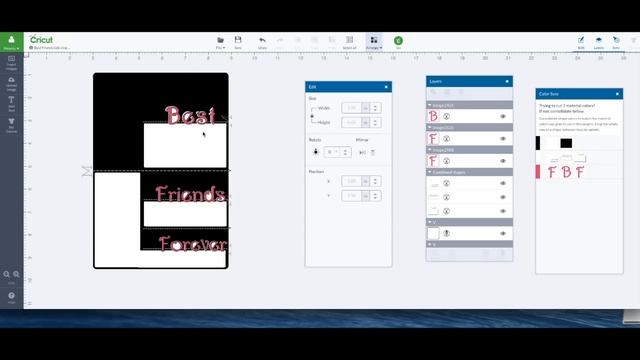Open cut line type of B layer
This screenshot has width=640, height=360.
coord(447,116)
